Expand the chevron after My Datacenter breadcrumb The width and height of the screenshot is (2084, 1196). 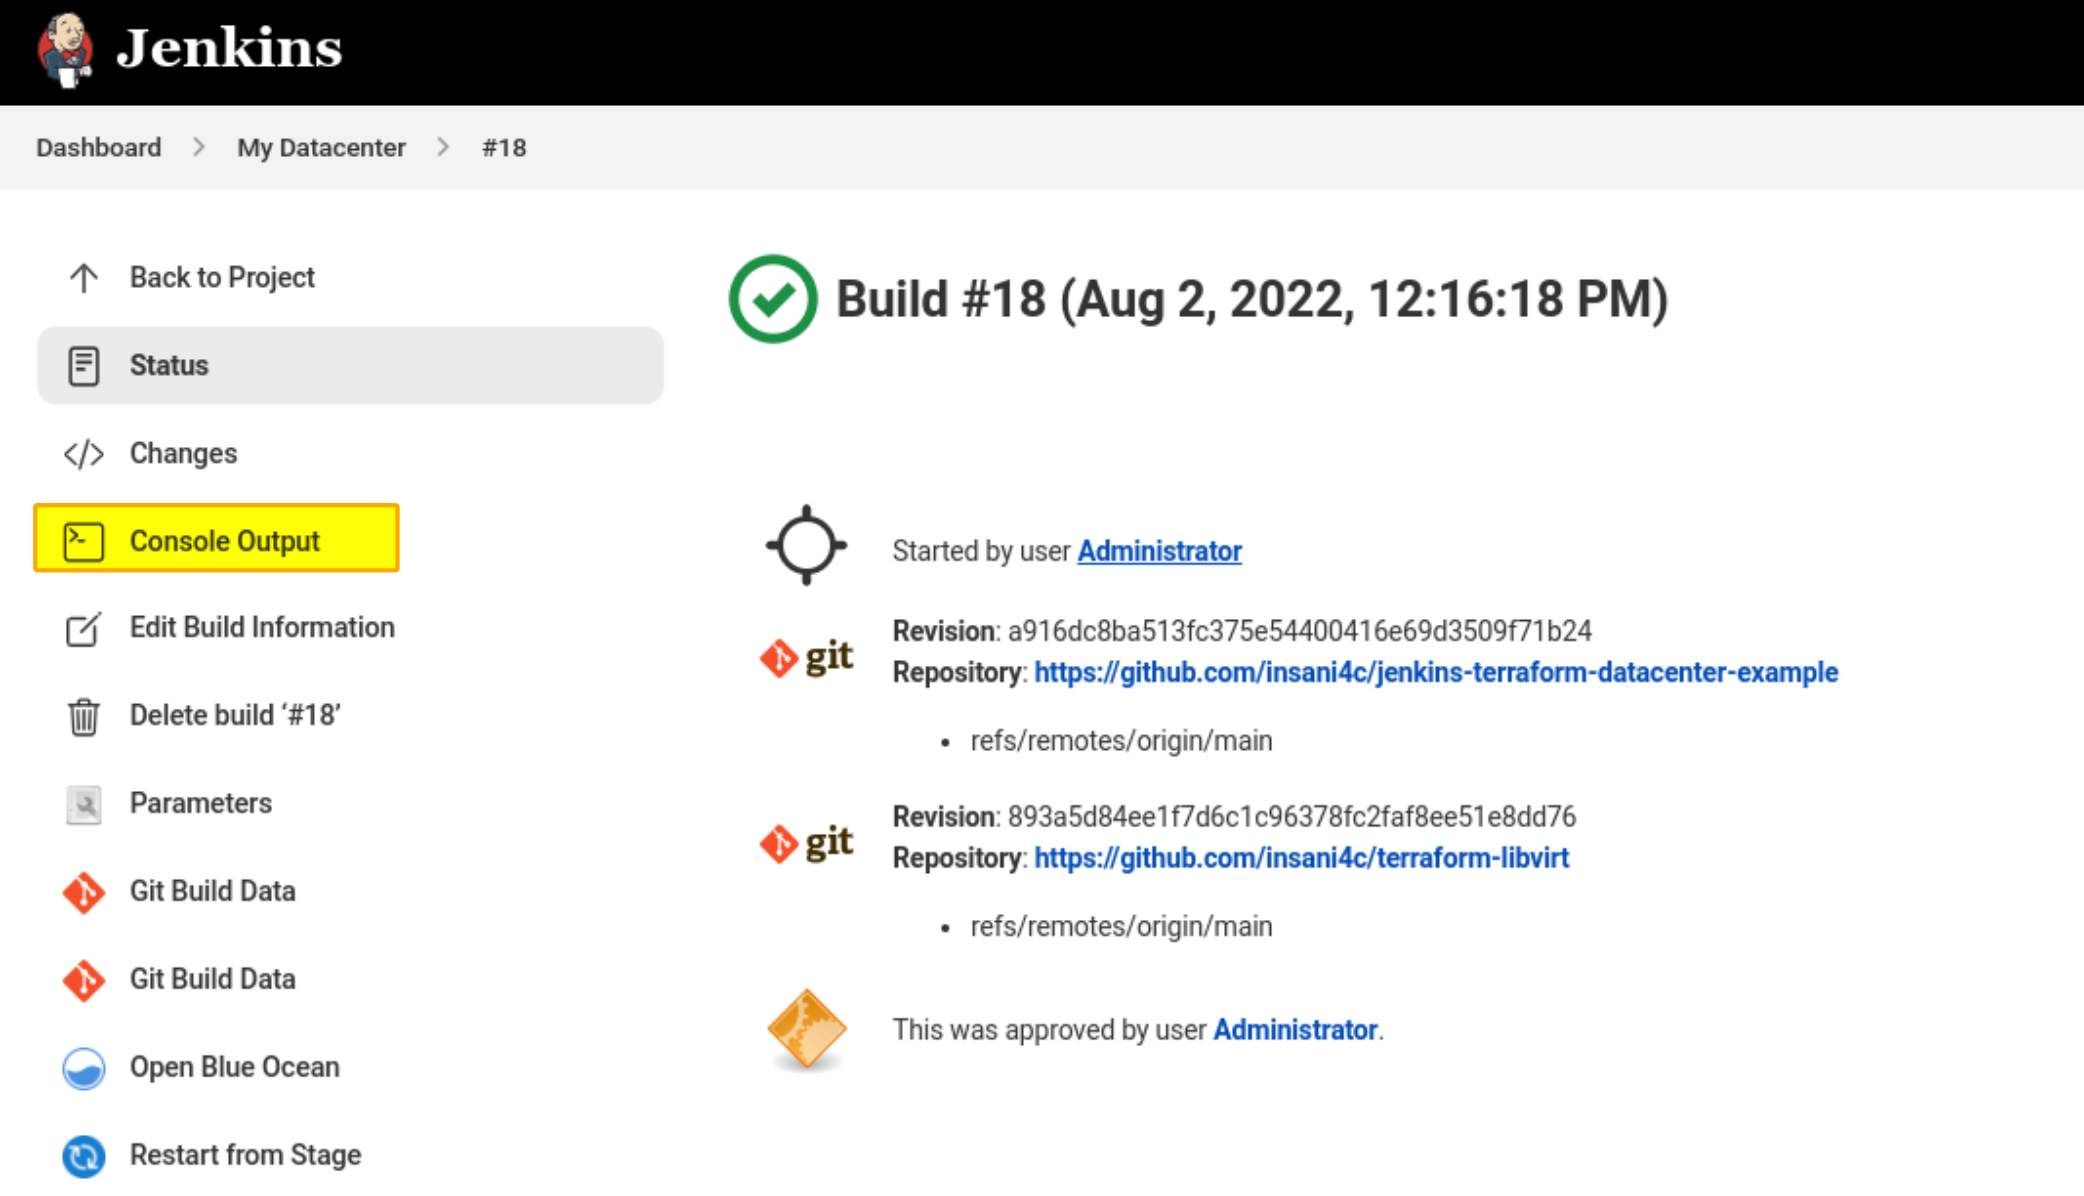click(442, 147)
